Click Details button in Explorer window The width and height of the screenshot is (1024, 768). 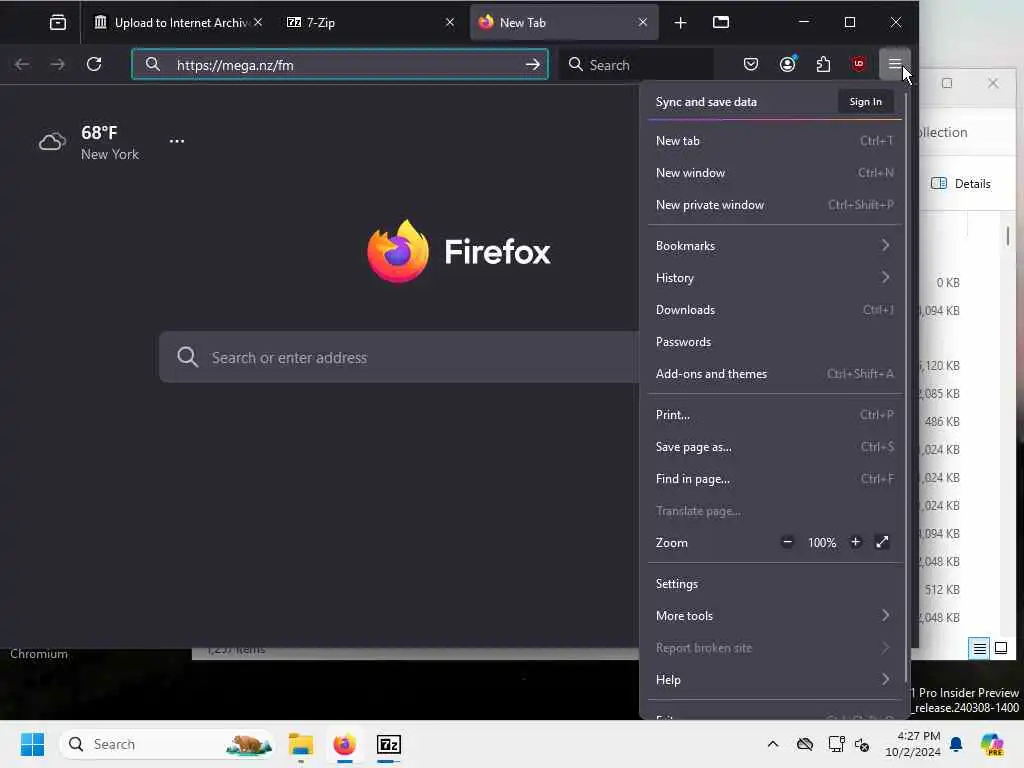point(961,184)
